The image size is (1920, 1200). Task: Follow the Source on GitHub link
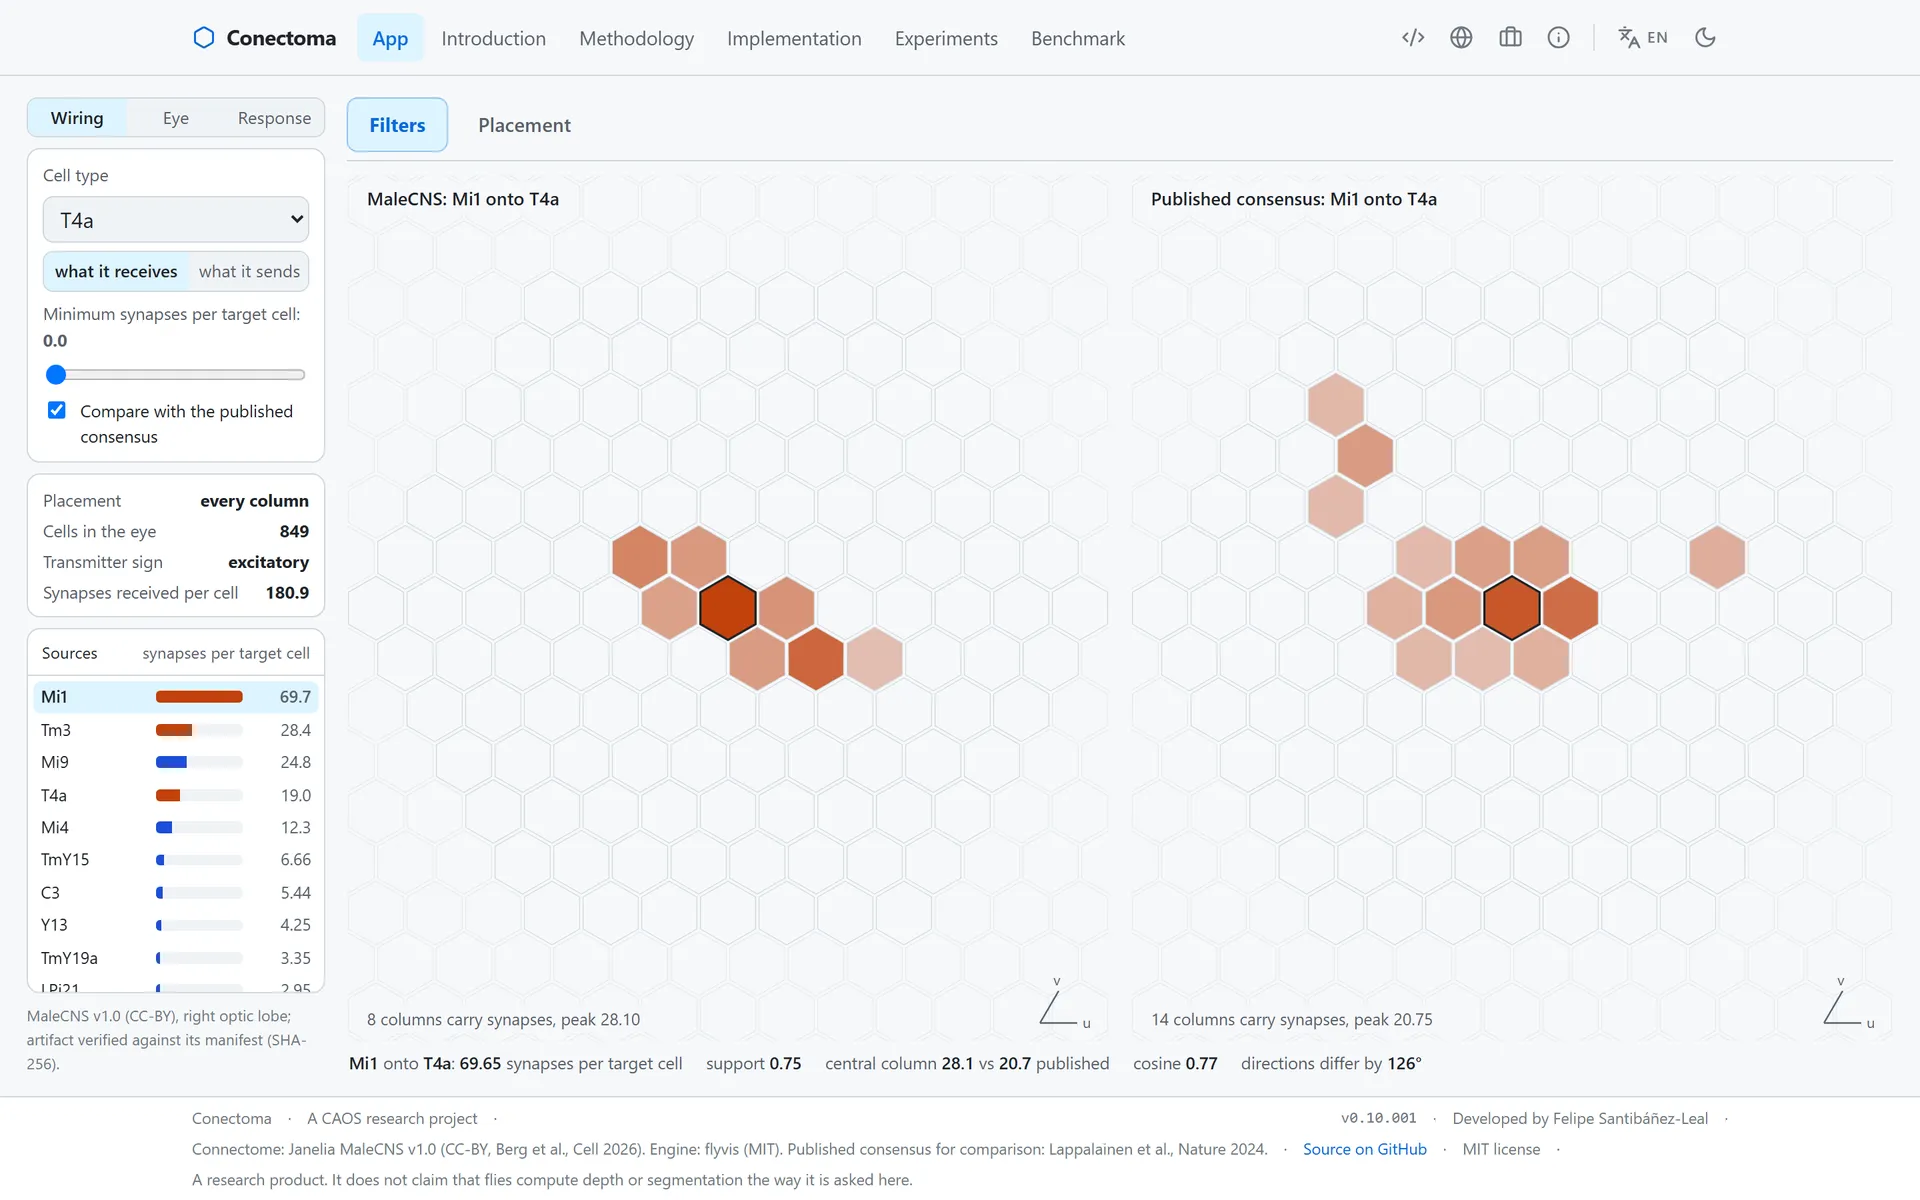click(1364, 1149)
